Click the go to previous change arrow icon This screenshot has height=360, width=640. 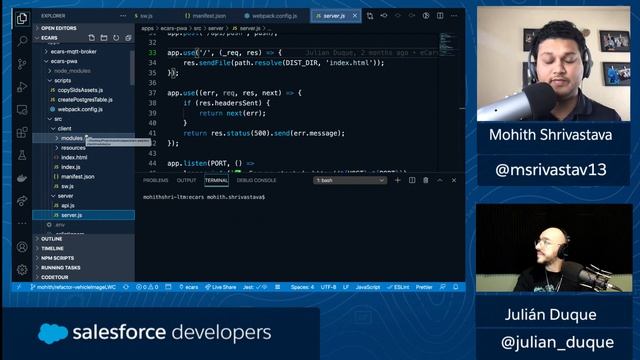pyautogui.click(x=384, y=16)
